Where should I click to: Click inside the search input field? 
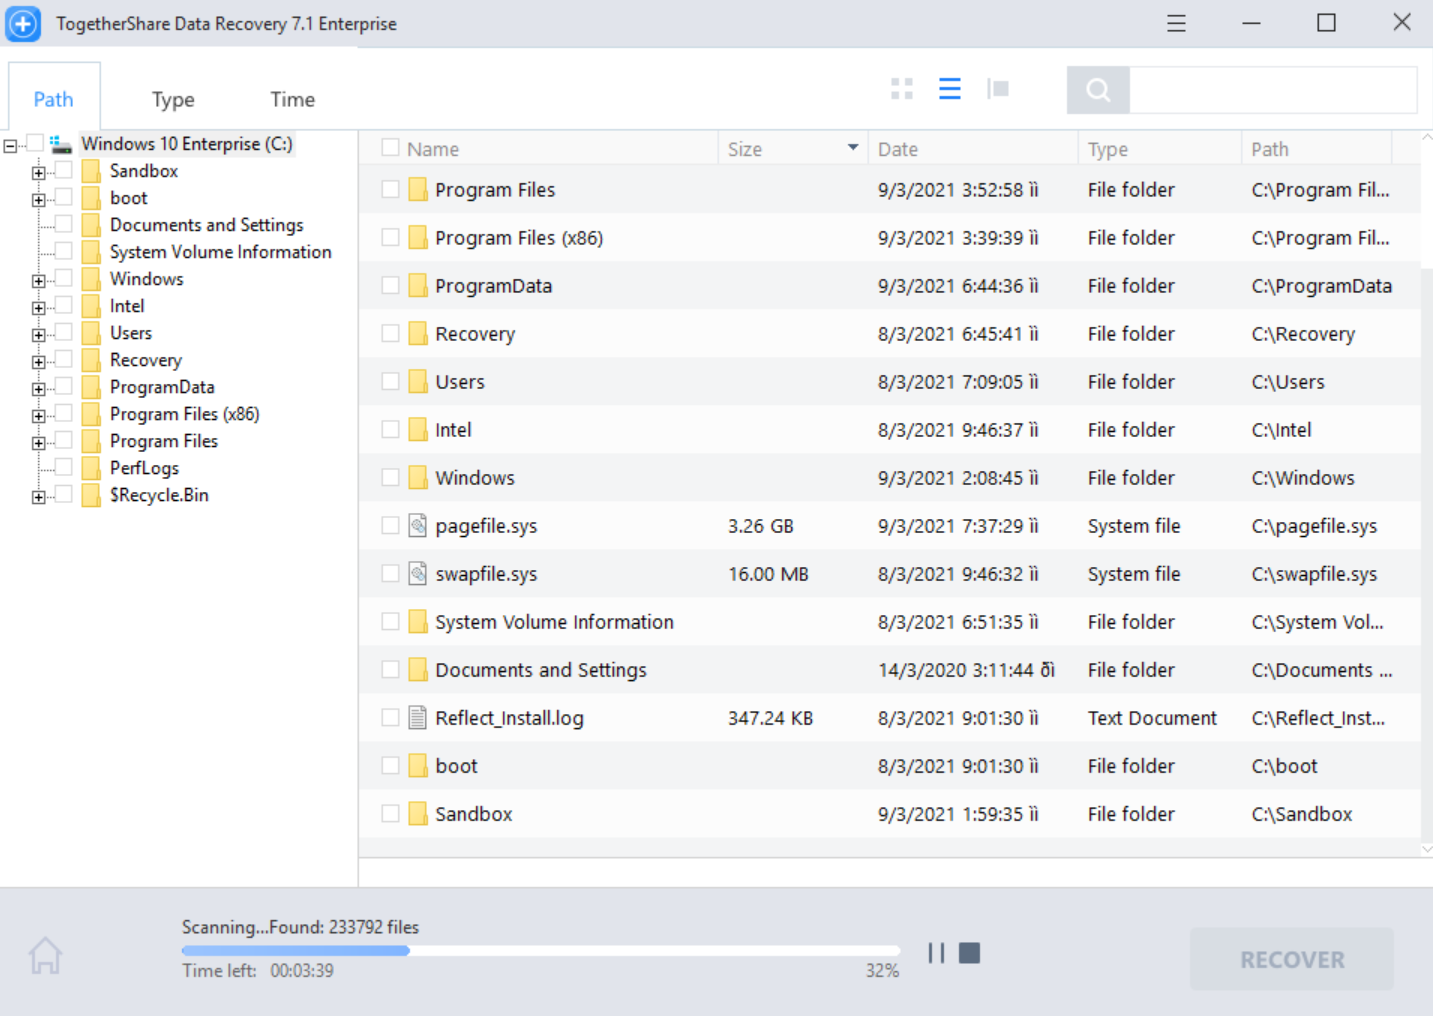click(x=1273, y=90)
